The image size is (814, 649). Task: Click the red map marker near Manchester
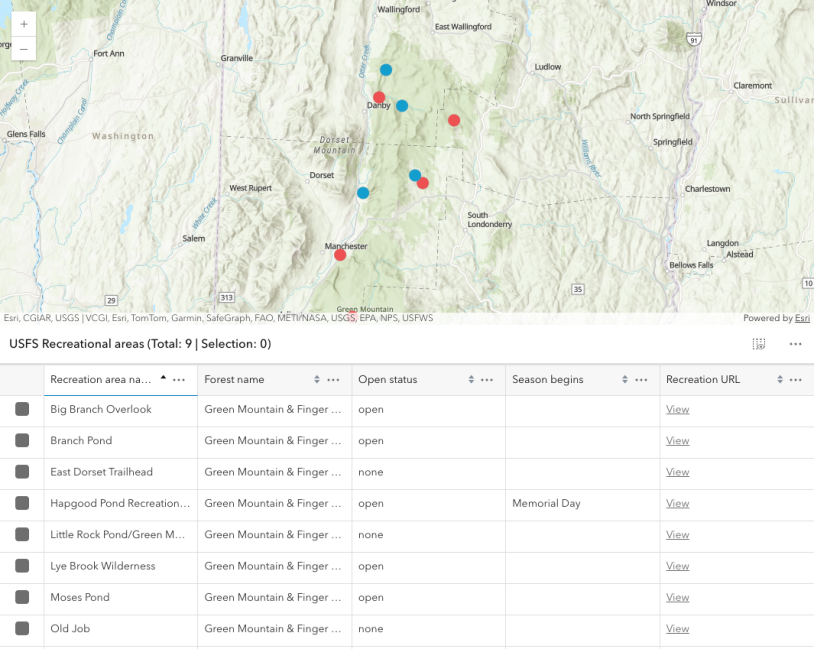(x=340, y=254)
